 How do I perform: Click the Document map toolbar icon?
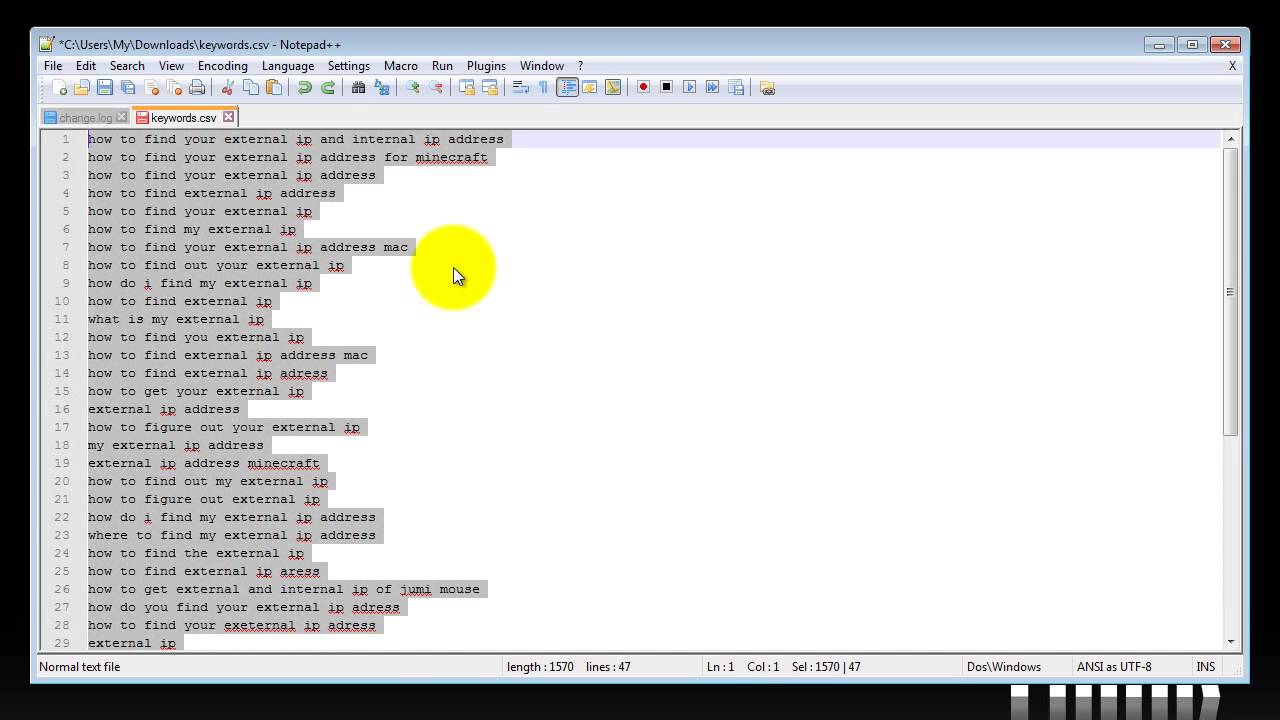pyautogui.click(x=613, y=88)
